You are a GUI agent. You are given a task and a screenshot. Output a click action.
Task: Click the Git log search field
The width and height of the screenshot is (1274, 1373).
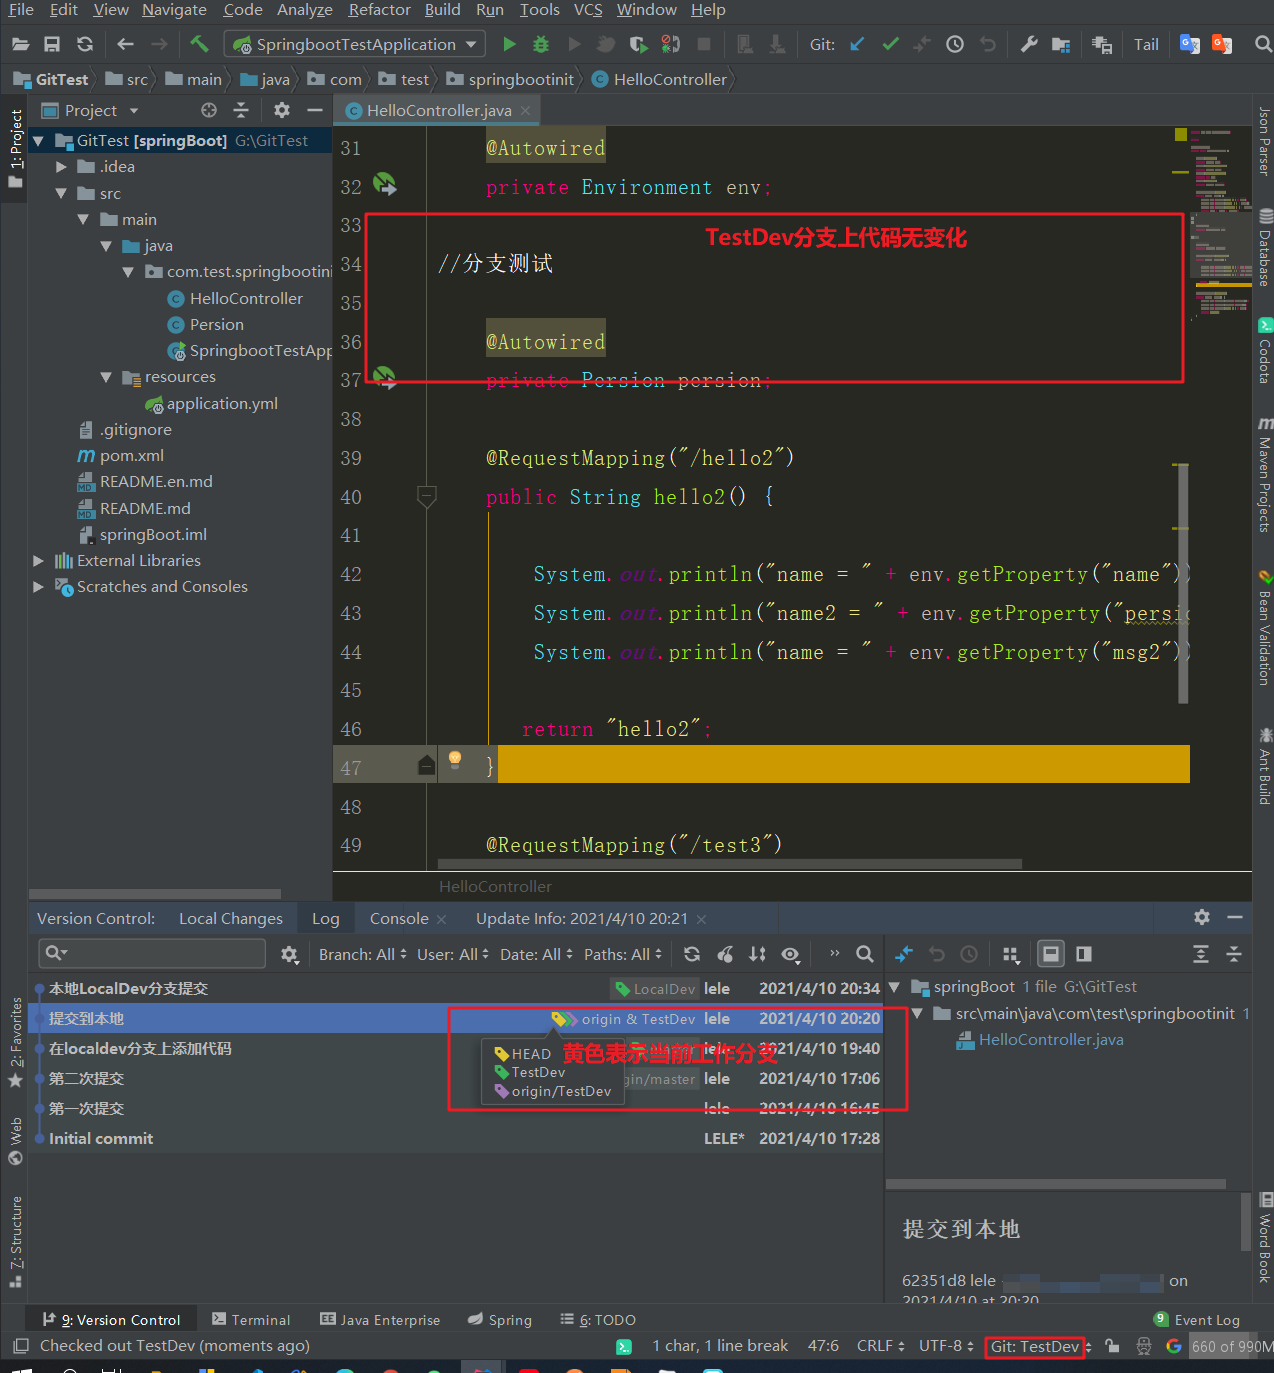click(x=150, y=953)
